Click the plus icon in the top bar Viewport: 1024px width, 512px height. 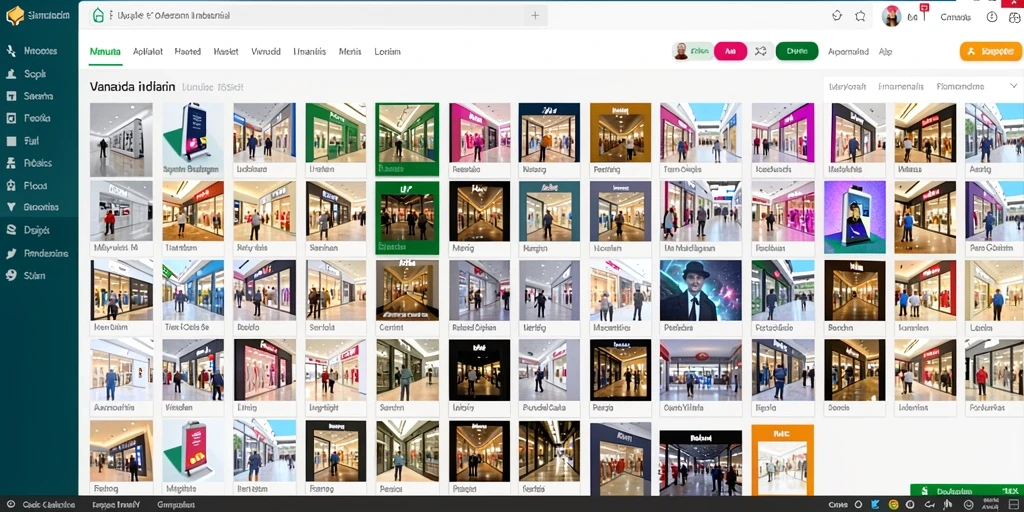[x=535, y=16]
